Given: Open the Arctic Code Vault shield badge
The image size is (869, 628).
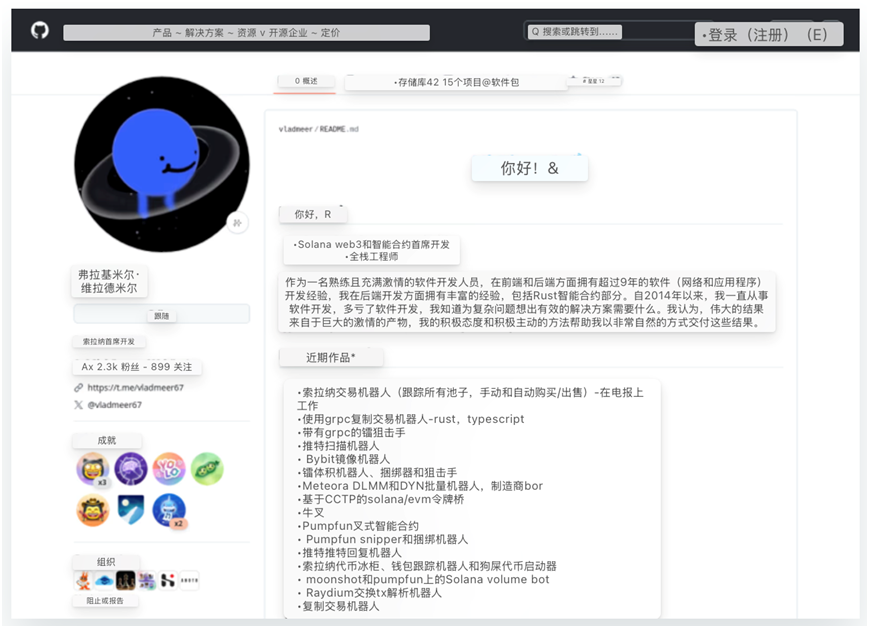Looking at the screenshot, I should coord(131,510).
